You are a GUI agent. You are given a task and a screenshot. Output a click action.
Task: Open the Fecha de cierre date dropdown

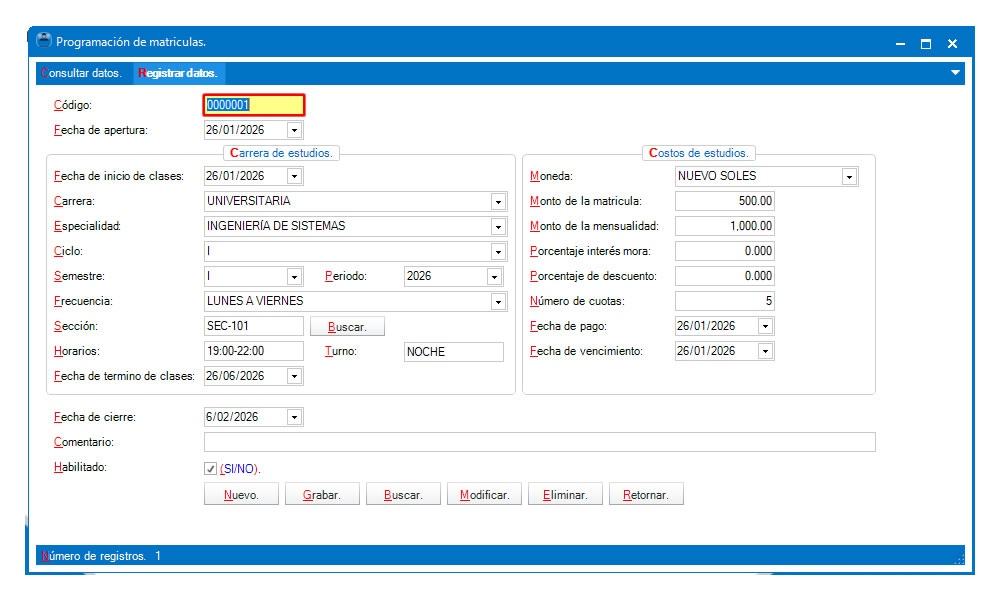[294, 417]
